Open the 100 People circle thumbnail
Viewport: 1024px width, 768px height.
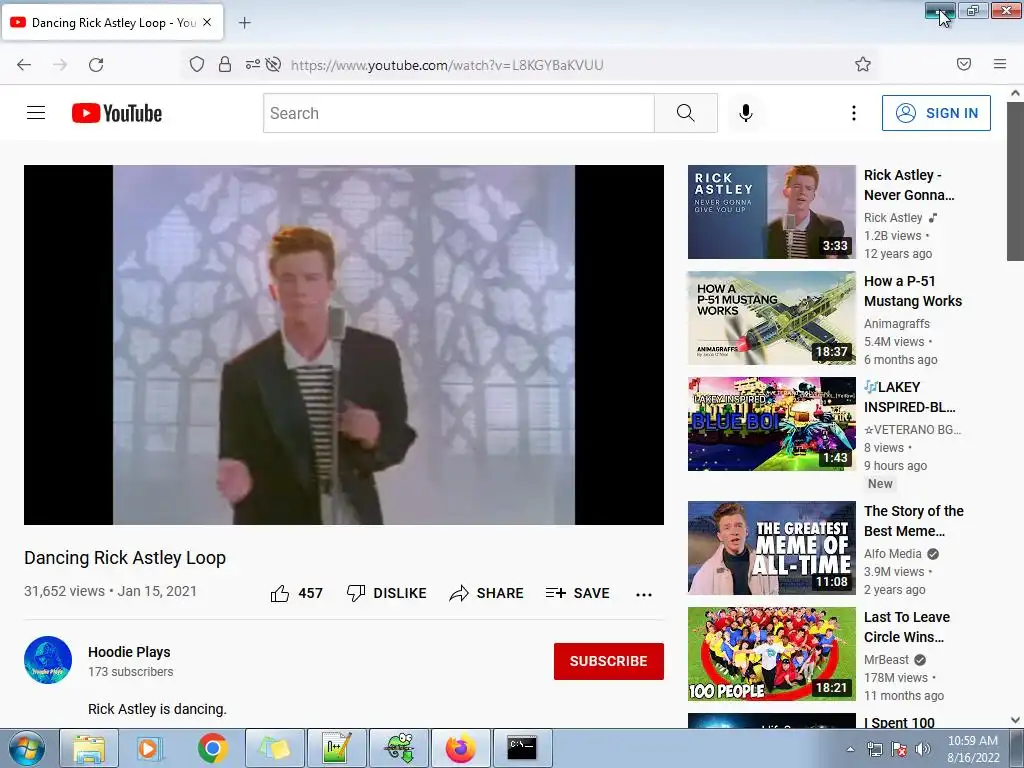click(771, 654)
